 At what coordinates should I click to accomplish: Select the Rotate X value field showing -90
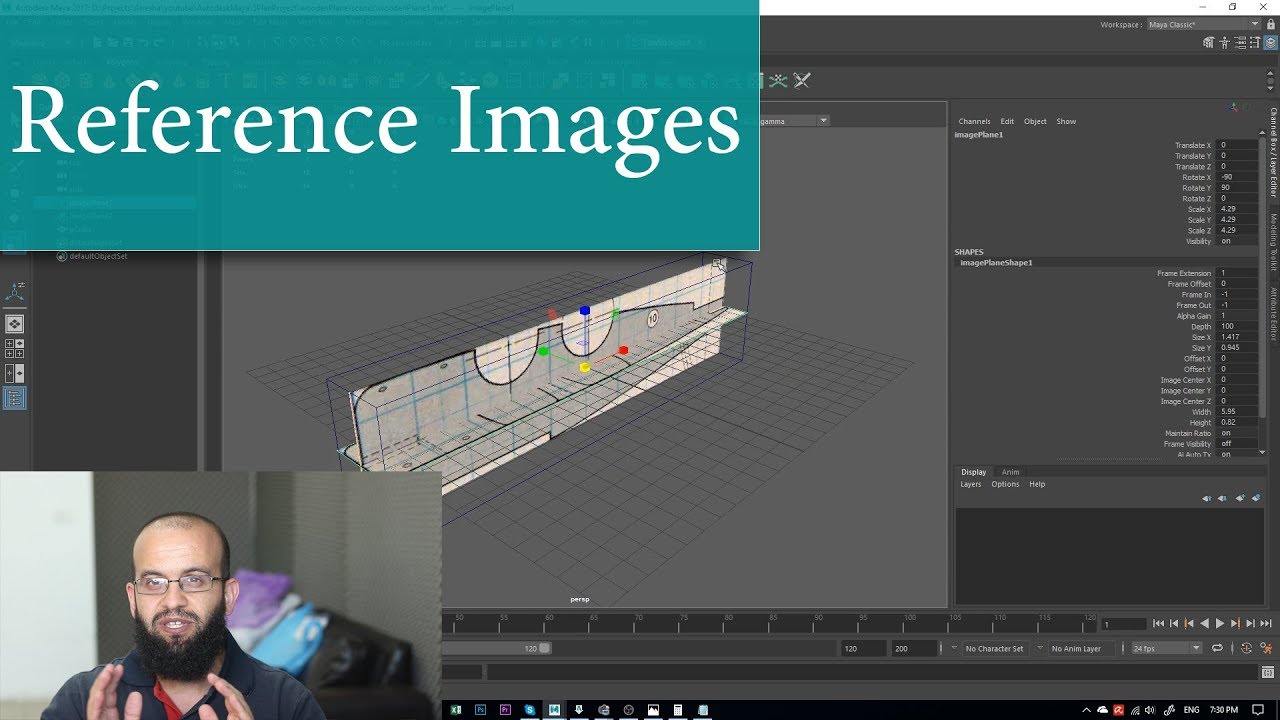[1238, 177]
